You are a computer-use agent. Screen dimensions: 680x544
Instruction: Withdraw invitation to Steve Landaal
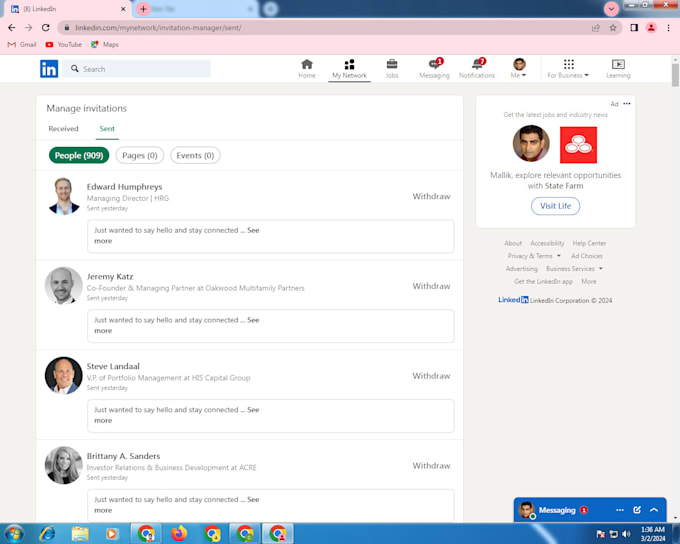431,376
